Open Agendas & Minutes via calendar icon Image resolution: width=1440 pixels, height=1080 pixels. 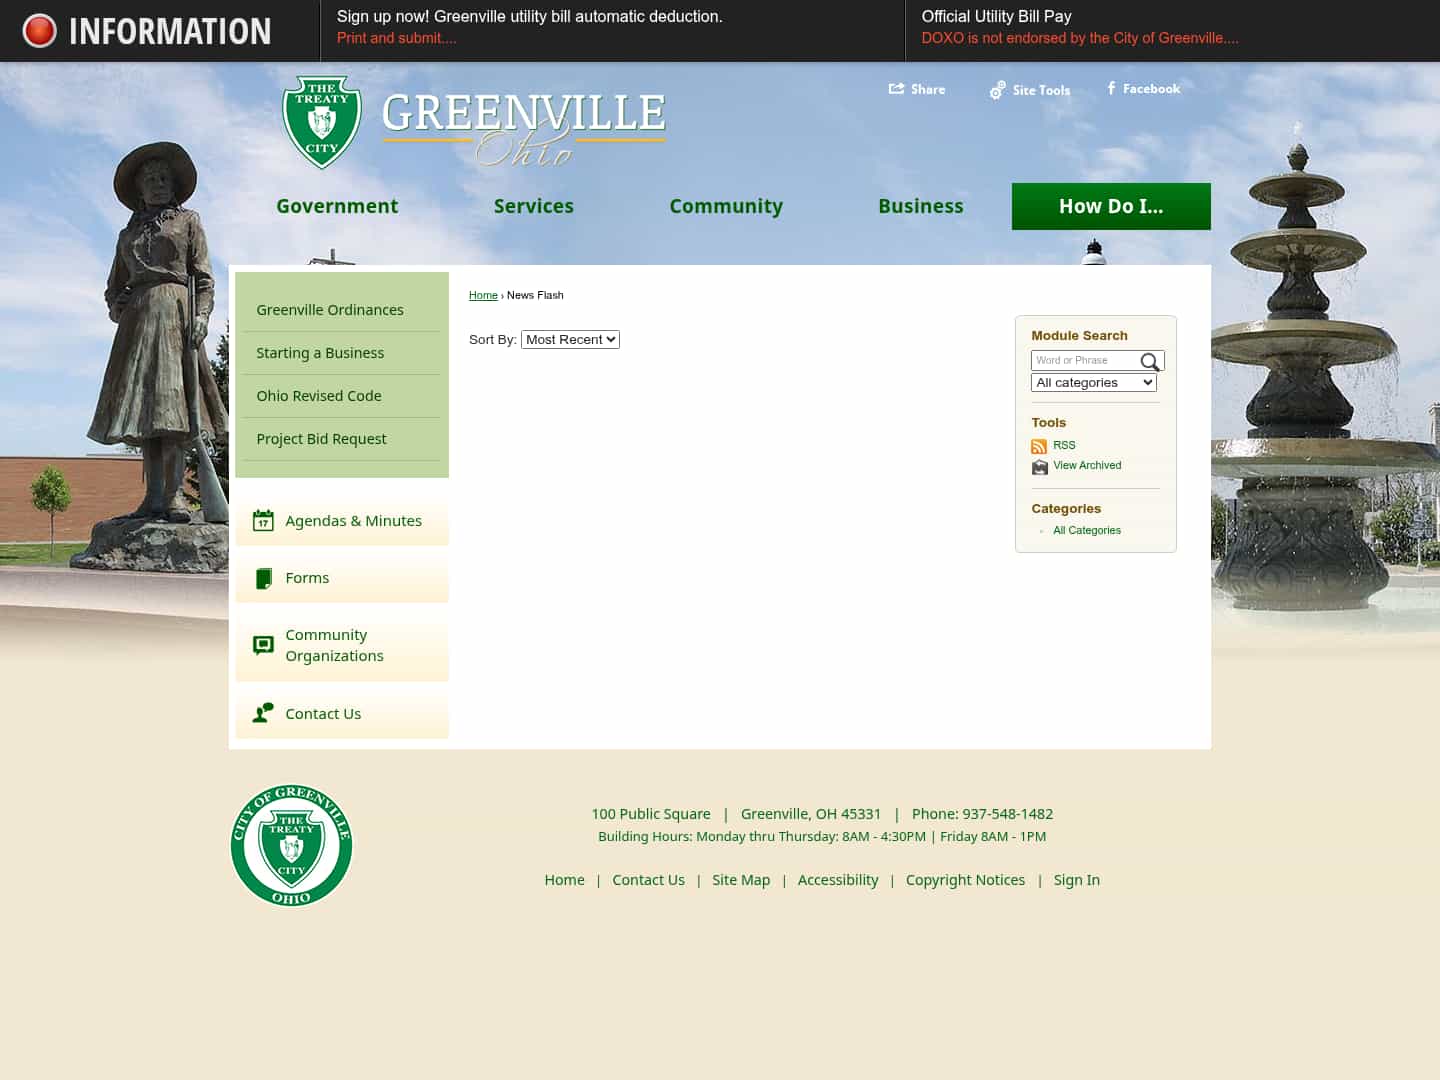click(263, 520)
